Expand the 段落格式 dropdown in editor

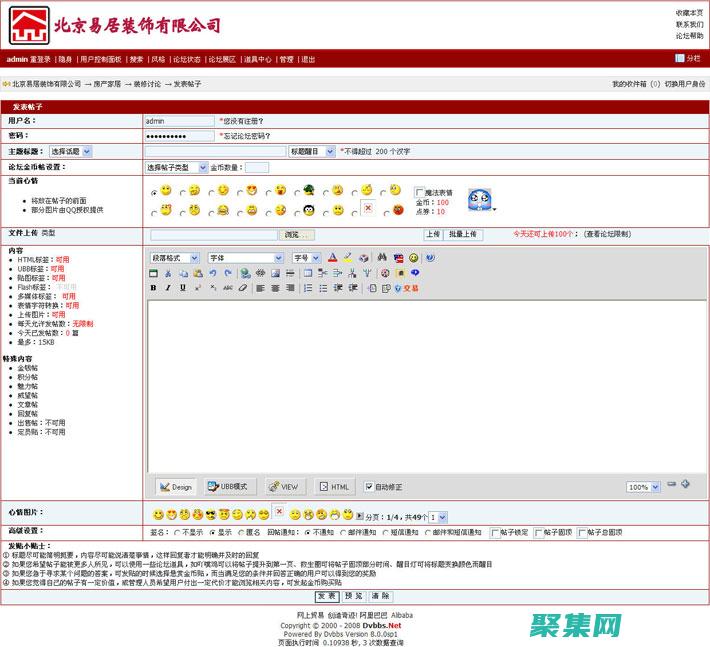click(x=175, y=258)
